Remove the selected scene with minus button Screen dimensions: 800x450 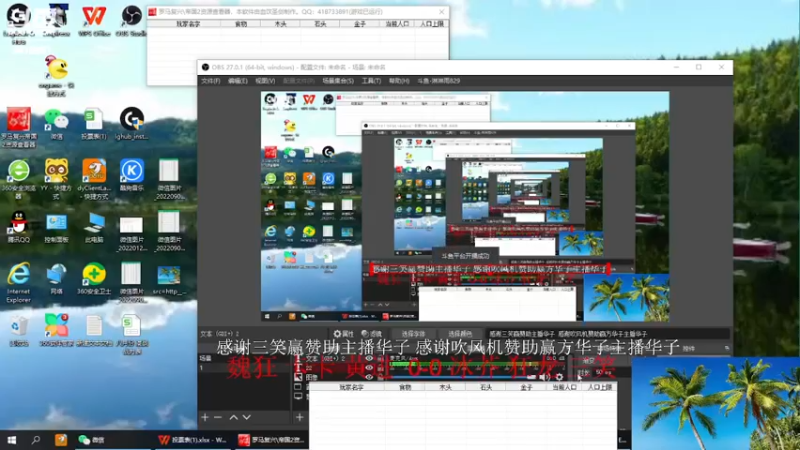pyautogui.click(x=218, y=417)
